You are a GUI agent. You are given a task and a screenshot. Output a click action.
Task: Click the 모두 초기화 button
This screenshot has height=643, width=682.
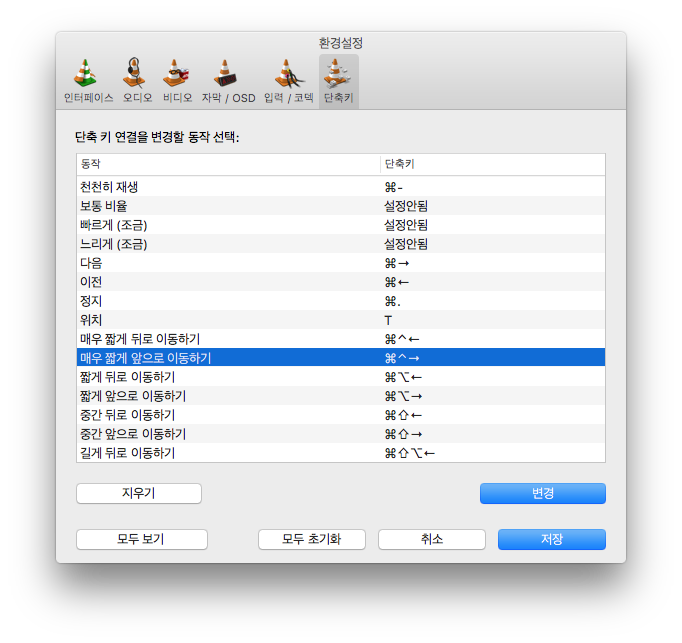coord(311,539)
